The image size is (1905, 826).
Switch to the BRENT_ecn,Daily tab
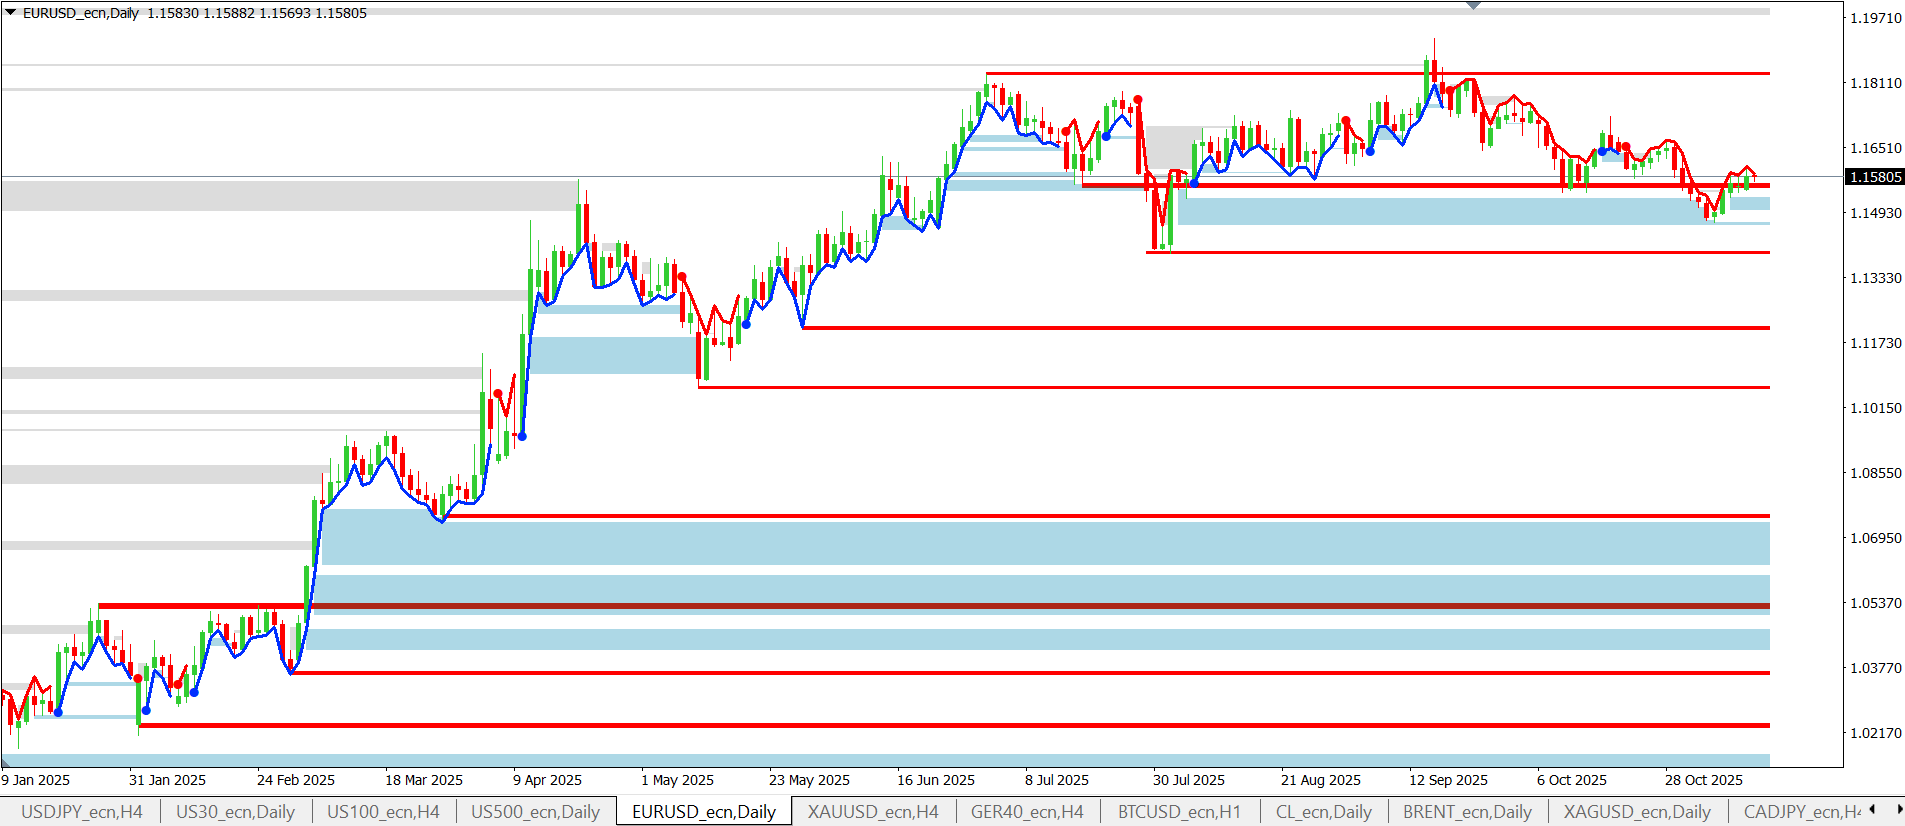pyautogui.click(x=1467, y=812)
